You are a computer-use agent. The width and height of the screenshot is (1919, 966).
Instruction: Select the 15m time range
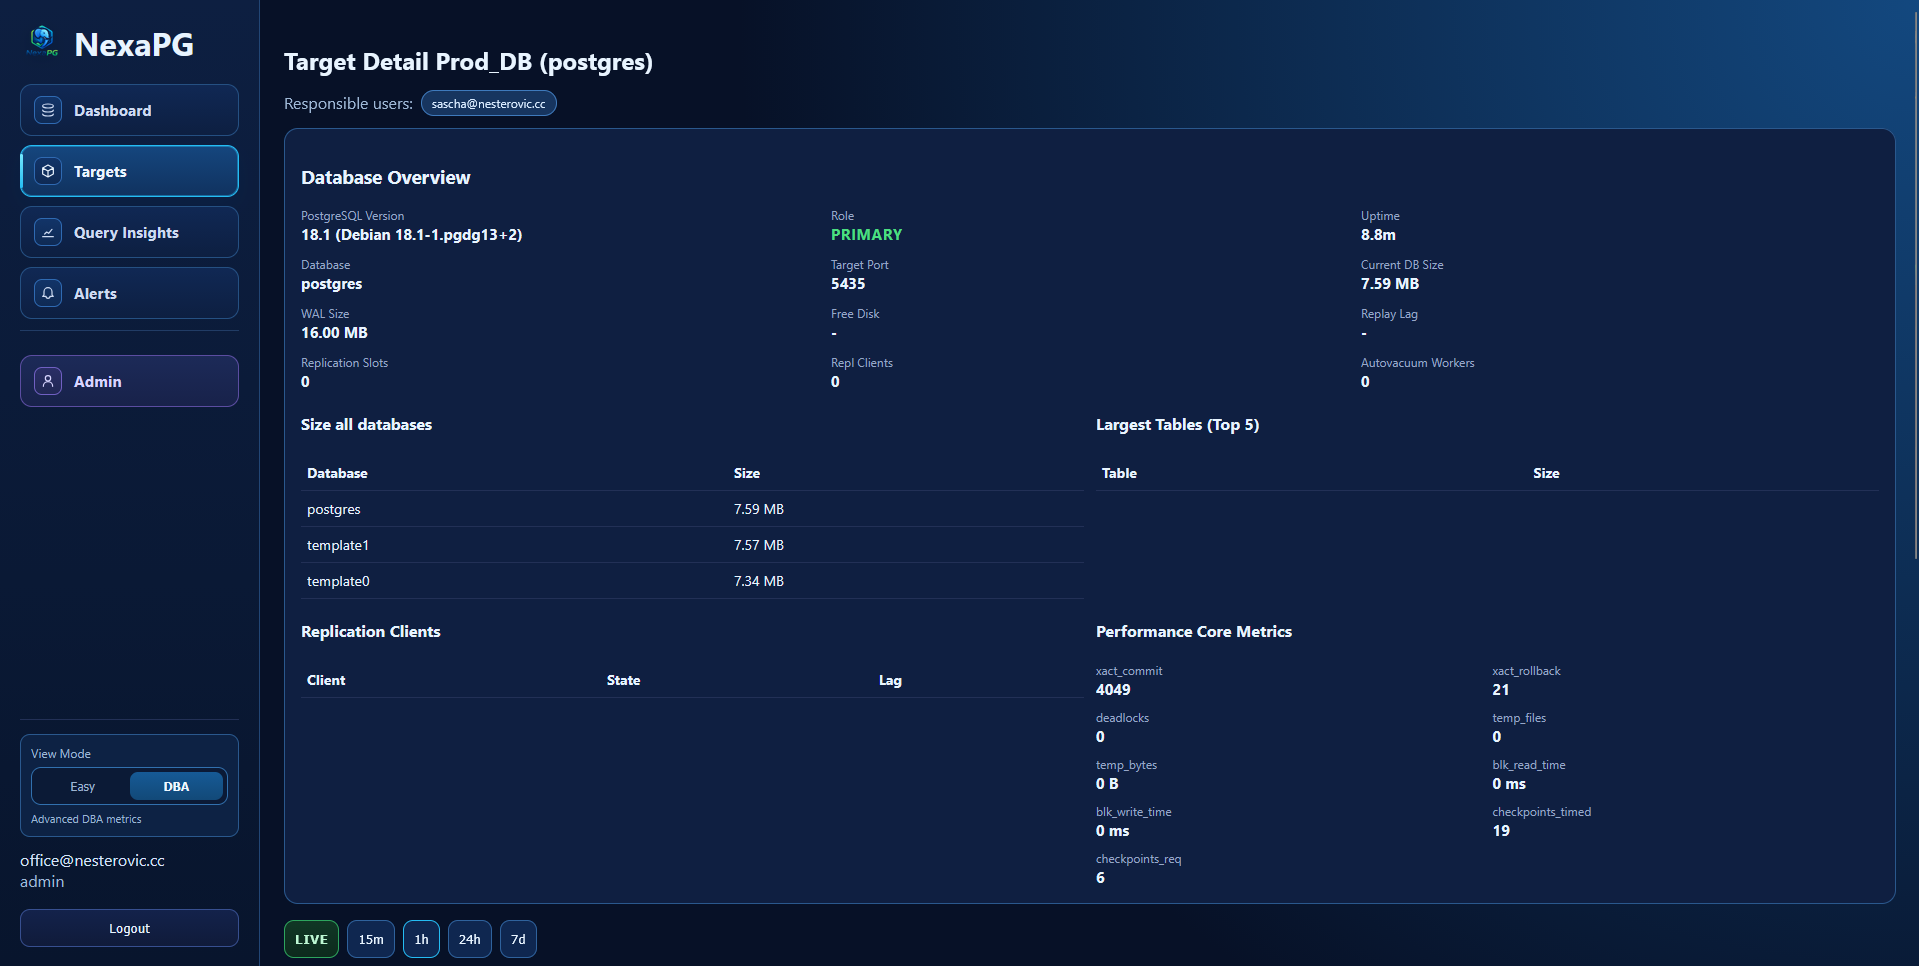(x=371, y=939)
